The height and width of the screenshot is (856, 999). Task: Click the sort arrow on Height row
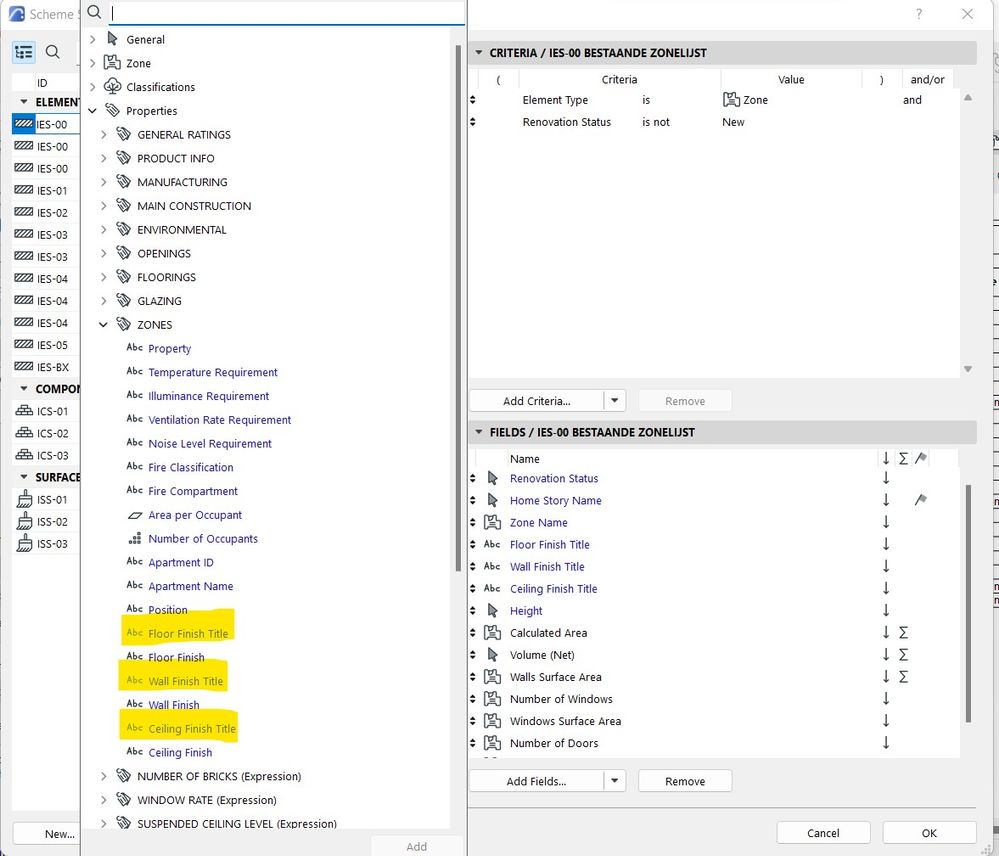[886, 610]
